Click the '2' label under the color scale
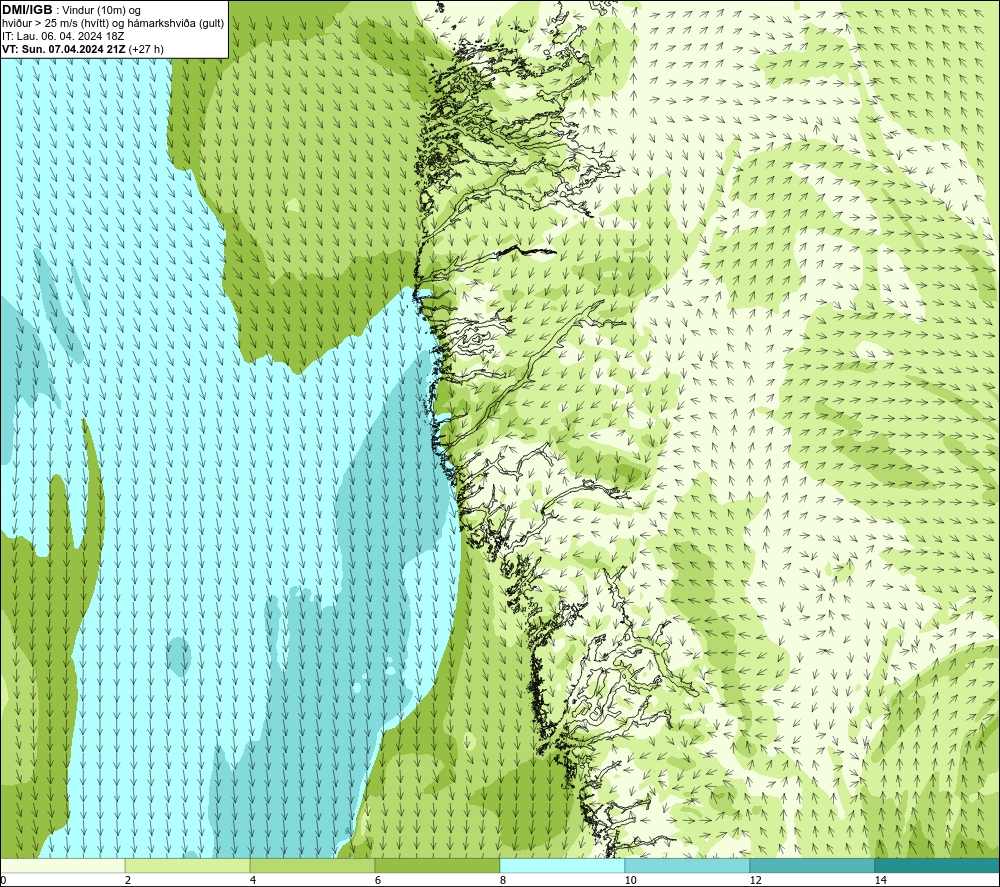The image size is (1000, 887). click(128, 880)
